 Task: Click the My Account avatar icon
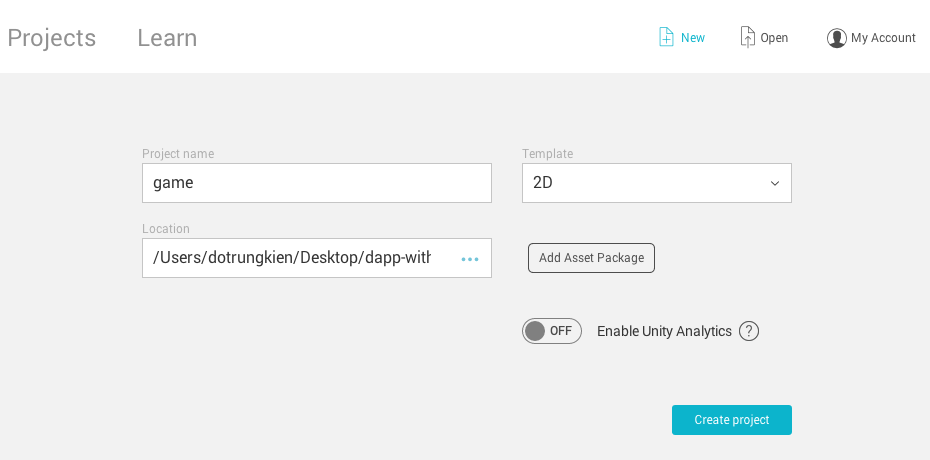(836, 38)
